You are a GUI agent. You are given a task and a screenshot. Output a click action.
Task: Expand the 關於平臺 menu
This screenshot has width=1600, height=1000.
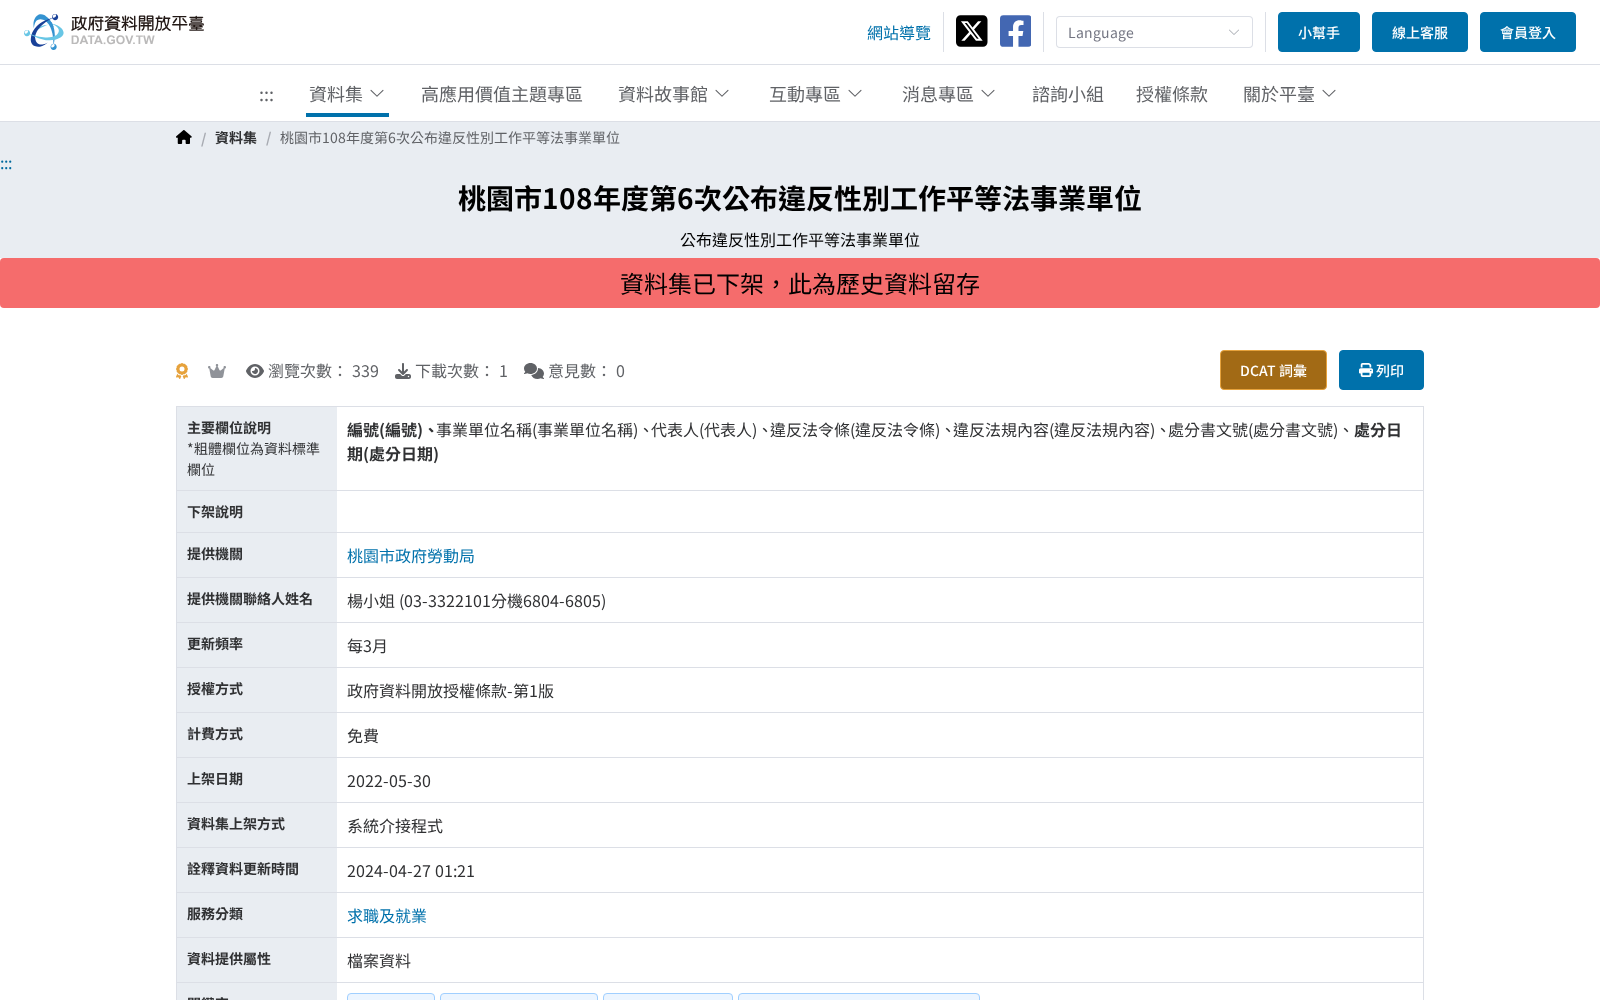coord(1290,94)
